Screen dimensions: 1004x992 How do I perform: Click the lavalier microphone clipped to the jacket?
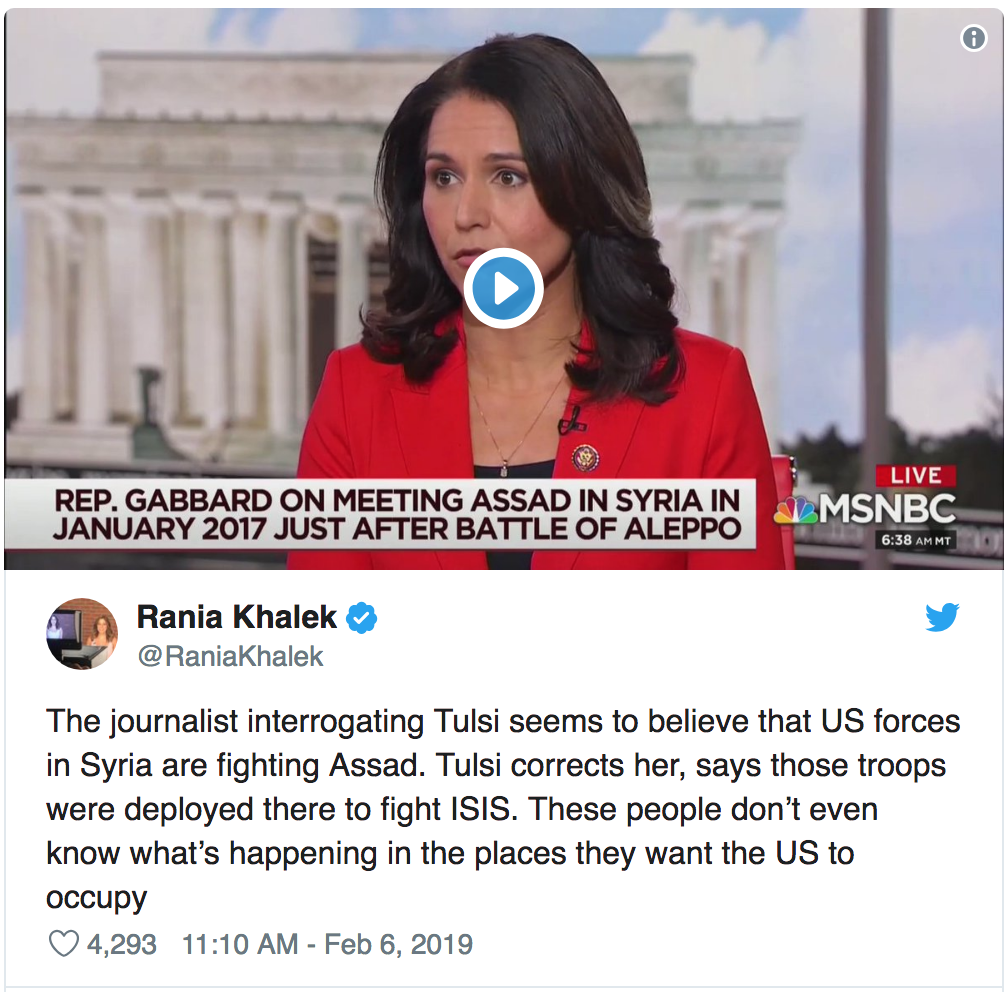tap(571, 419)
